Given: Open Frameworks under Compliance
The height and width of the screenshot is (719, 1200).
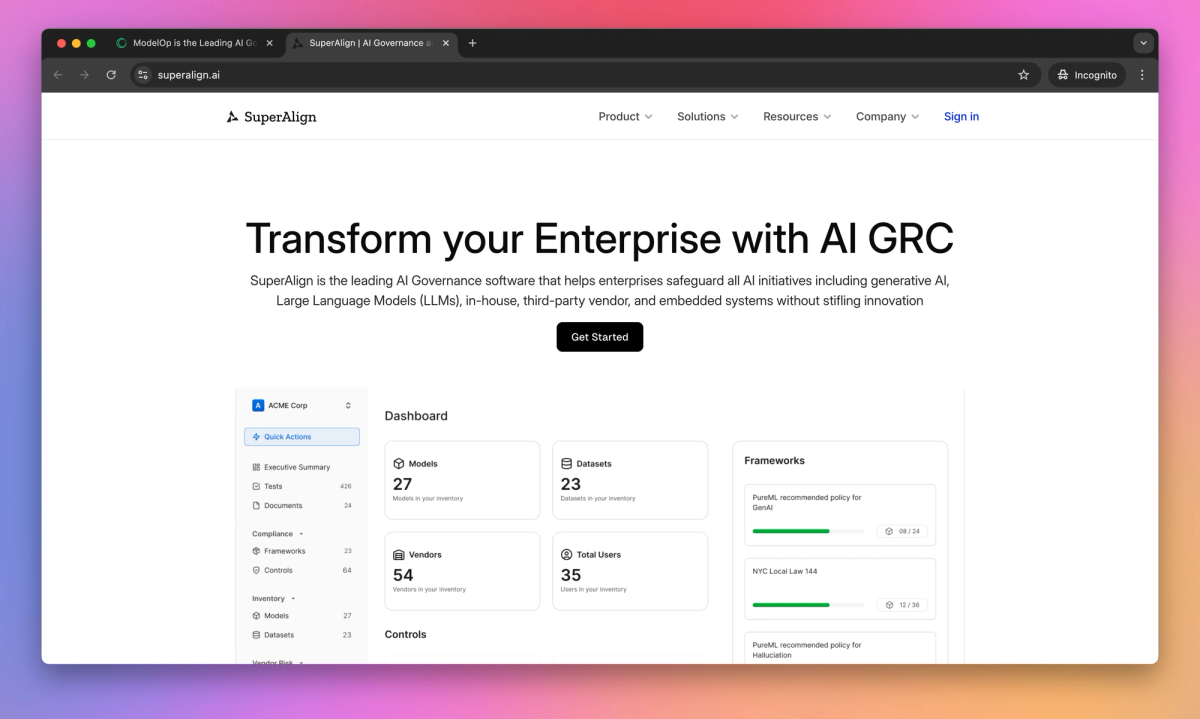Looking at the screenshot, I should click(285, 551).
